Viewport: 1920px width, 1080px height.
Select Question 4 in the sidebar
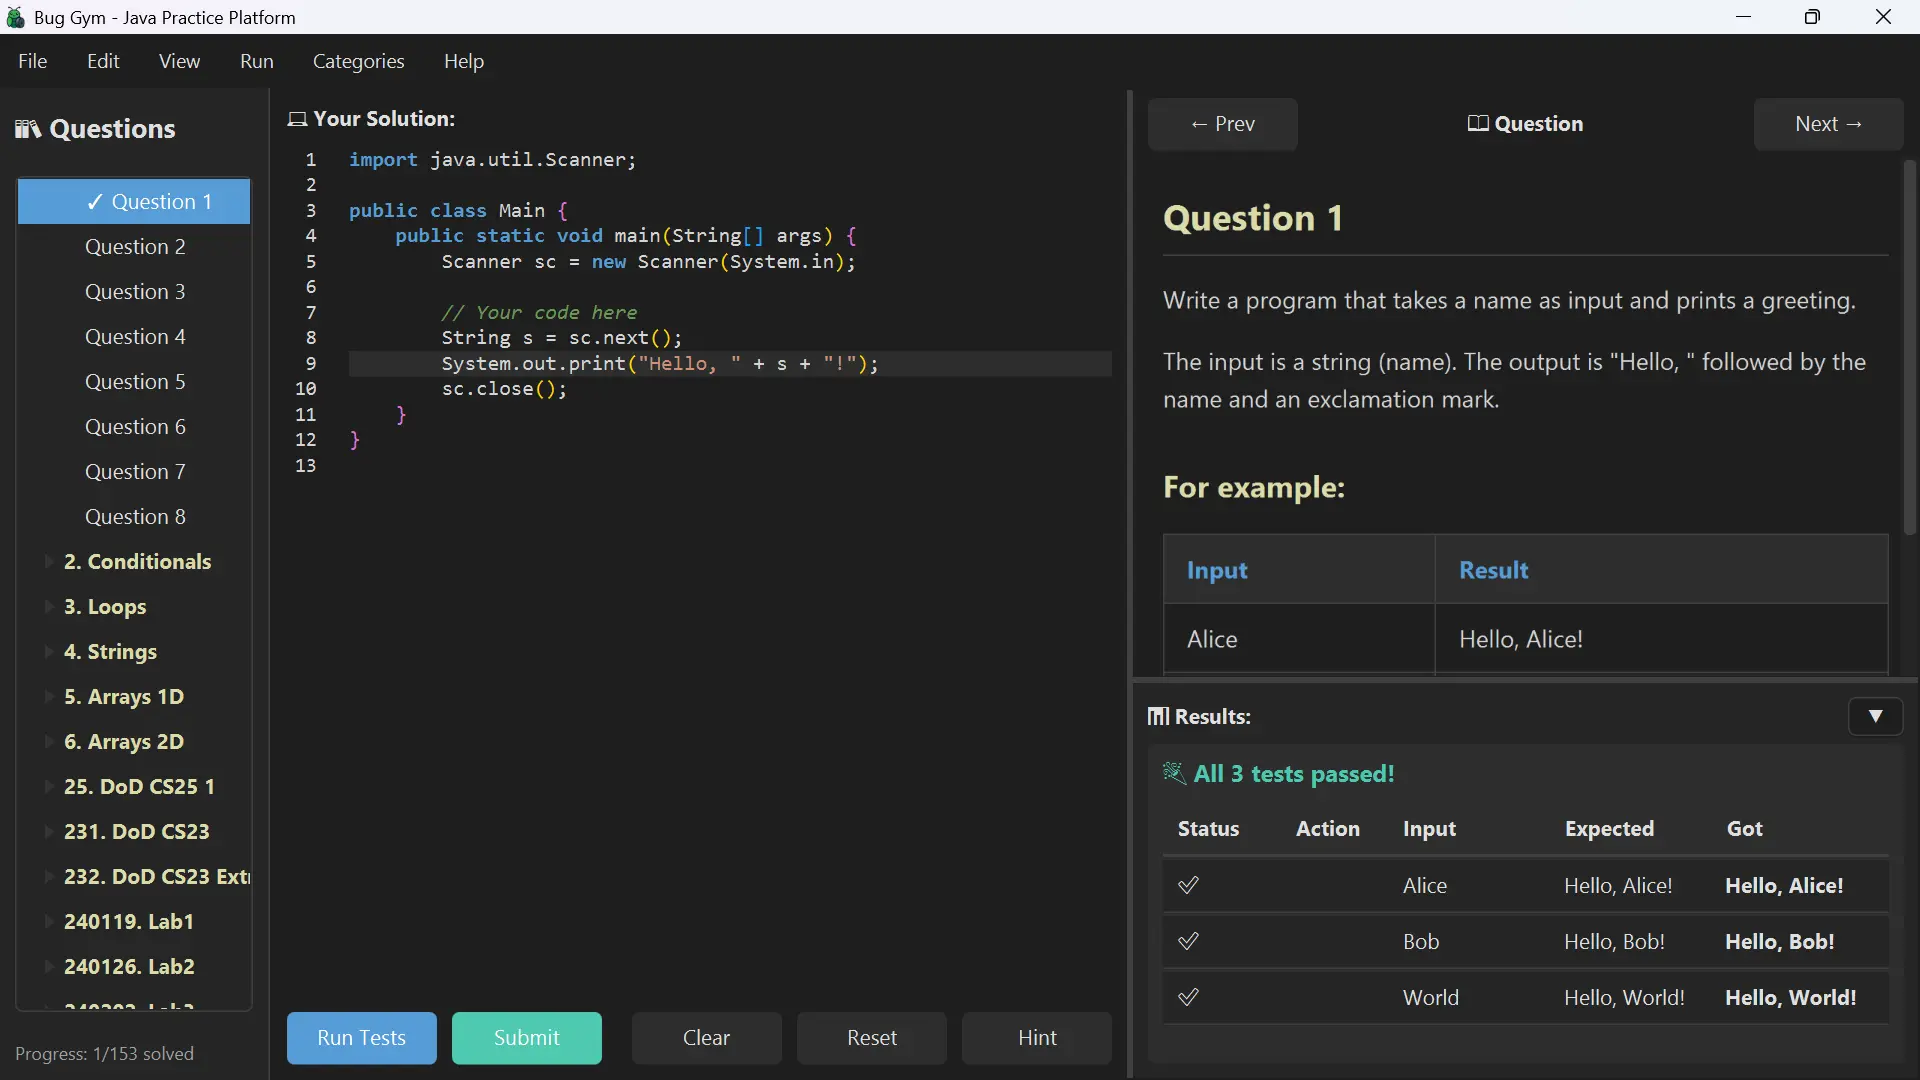pos(136,337)
